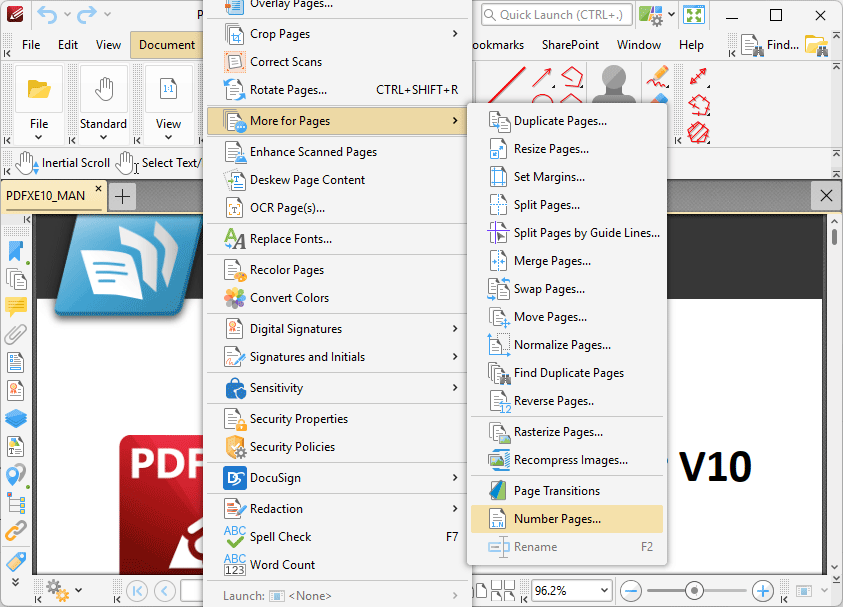Click the zoom slider handle
This screenshot has width=843, height=607.
tap(694, 591)
